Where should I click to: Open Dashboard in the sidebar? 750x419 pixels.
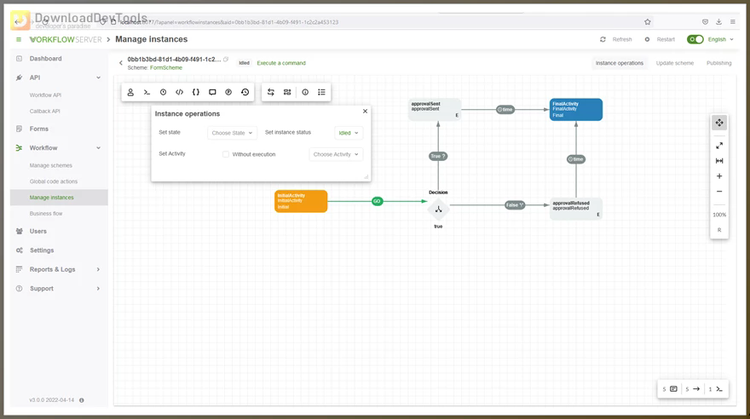(45, 58)
